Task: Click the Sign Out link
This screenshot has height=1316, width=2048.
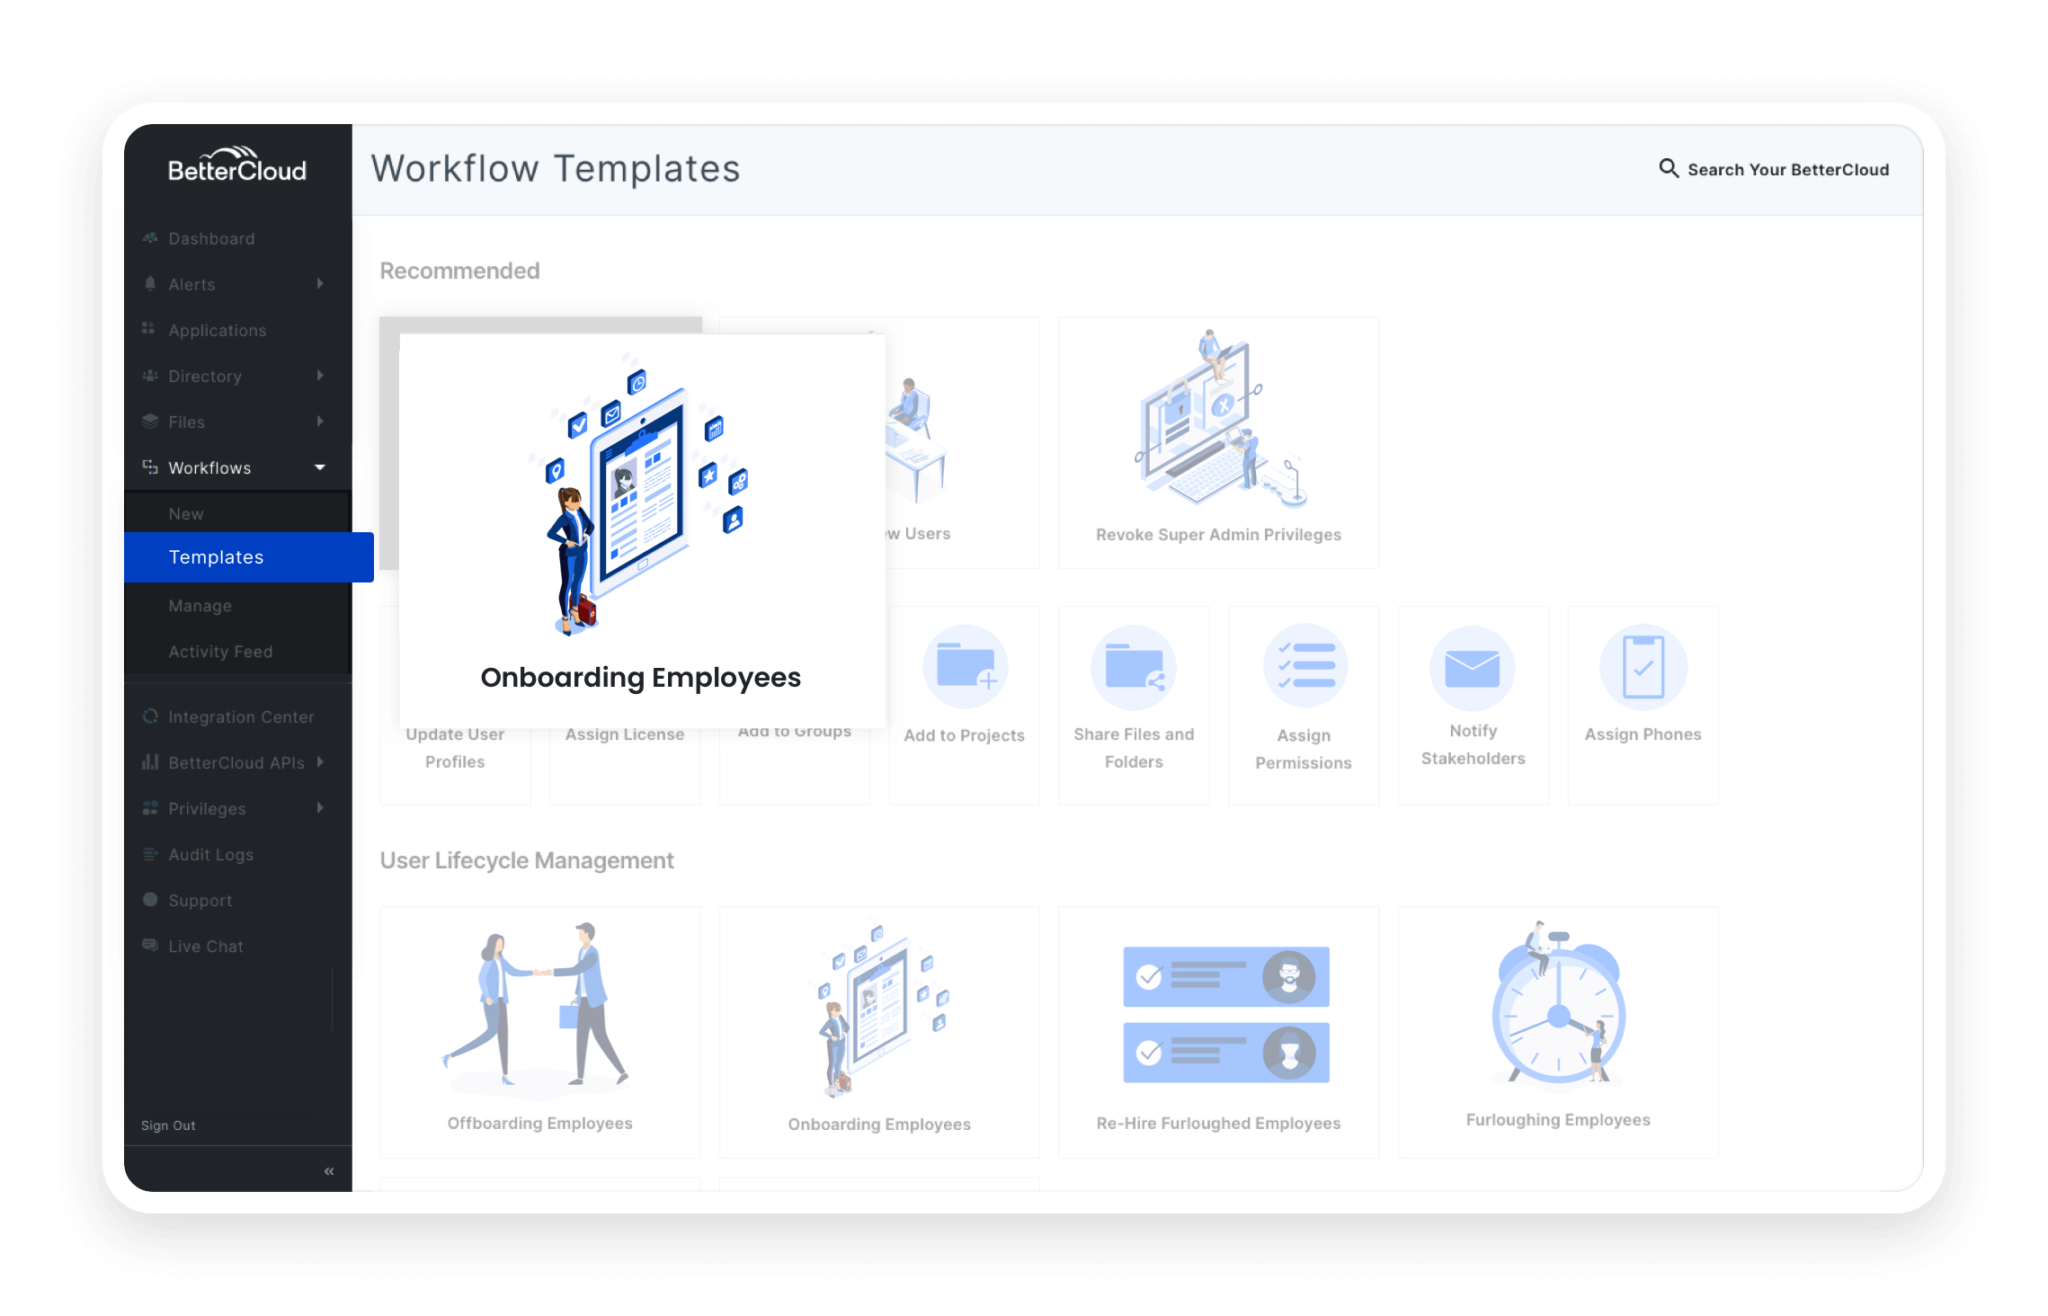Action: click(x=168, y=1125)
